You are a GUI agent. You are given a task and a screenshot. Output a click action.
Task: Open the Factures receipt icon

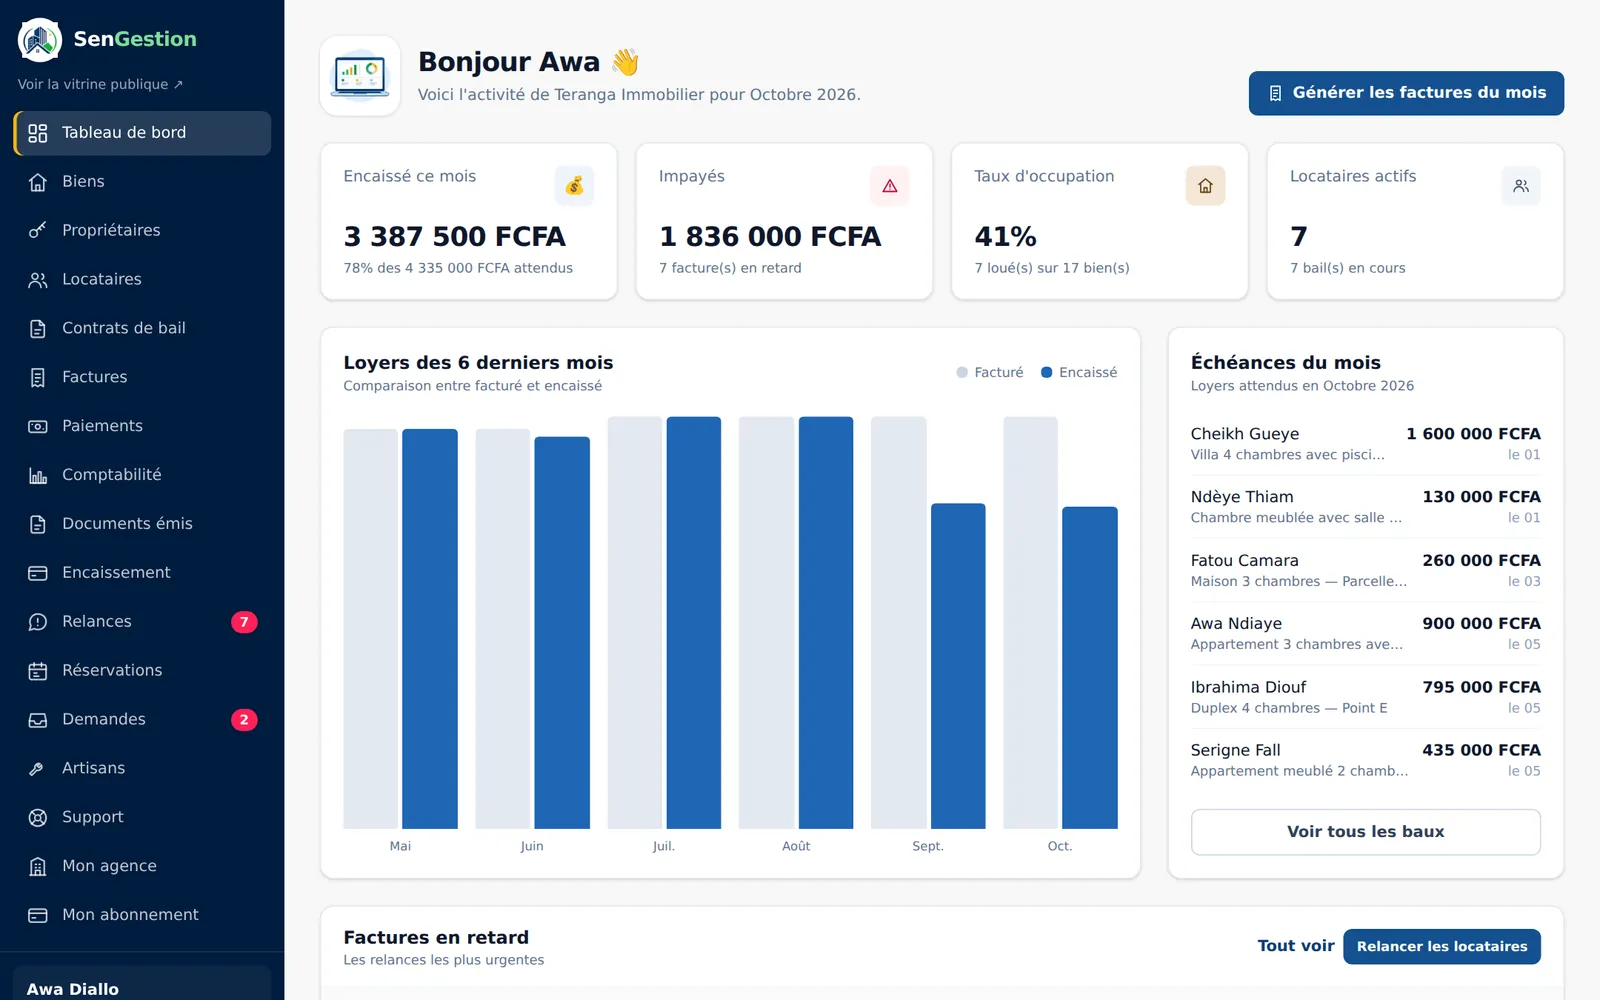click(38, 378)
